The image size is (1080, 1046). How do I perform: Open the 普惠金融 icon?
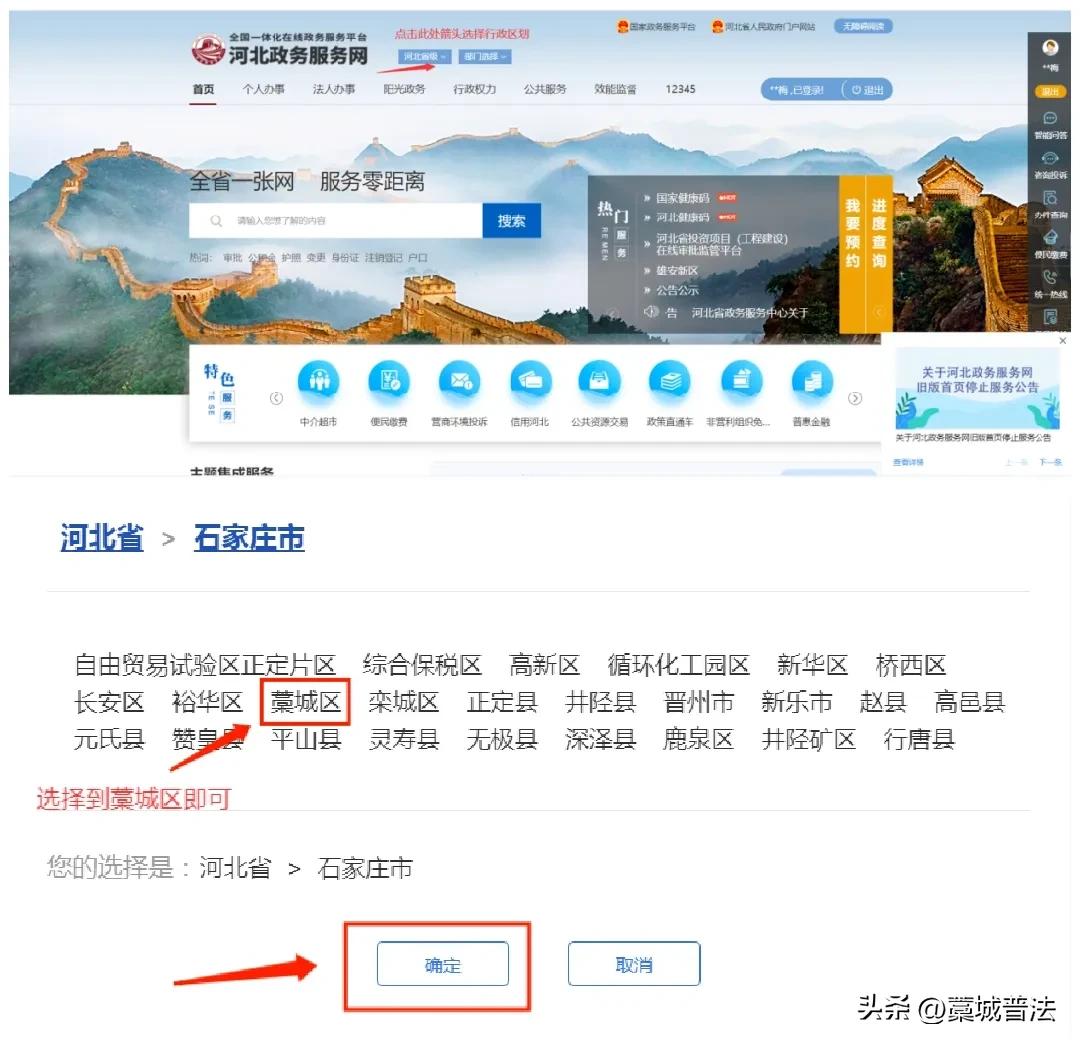[x=812, y=381]
